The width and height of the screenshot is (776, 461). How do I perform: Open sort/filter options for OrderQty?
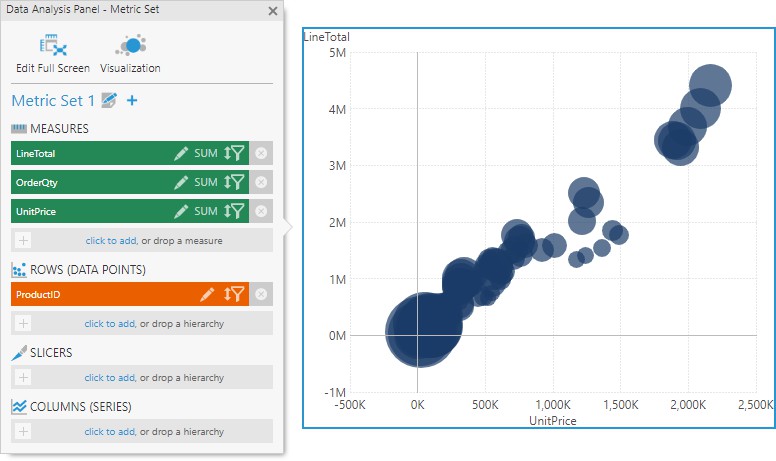[x=234, y=182]
